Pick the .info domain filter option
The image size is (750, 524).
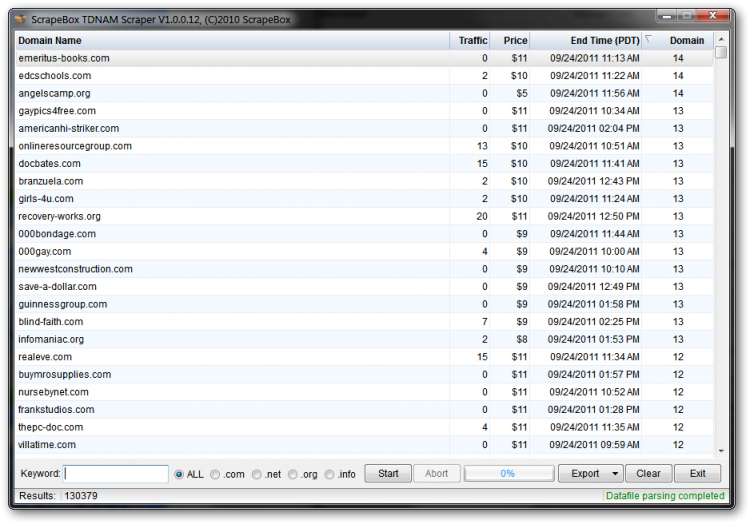pyautogui.click(x=331, y=474)
